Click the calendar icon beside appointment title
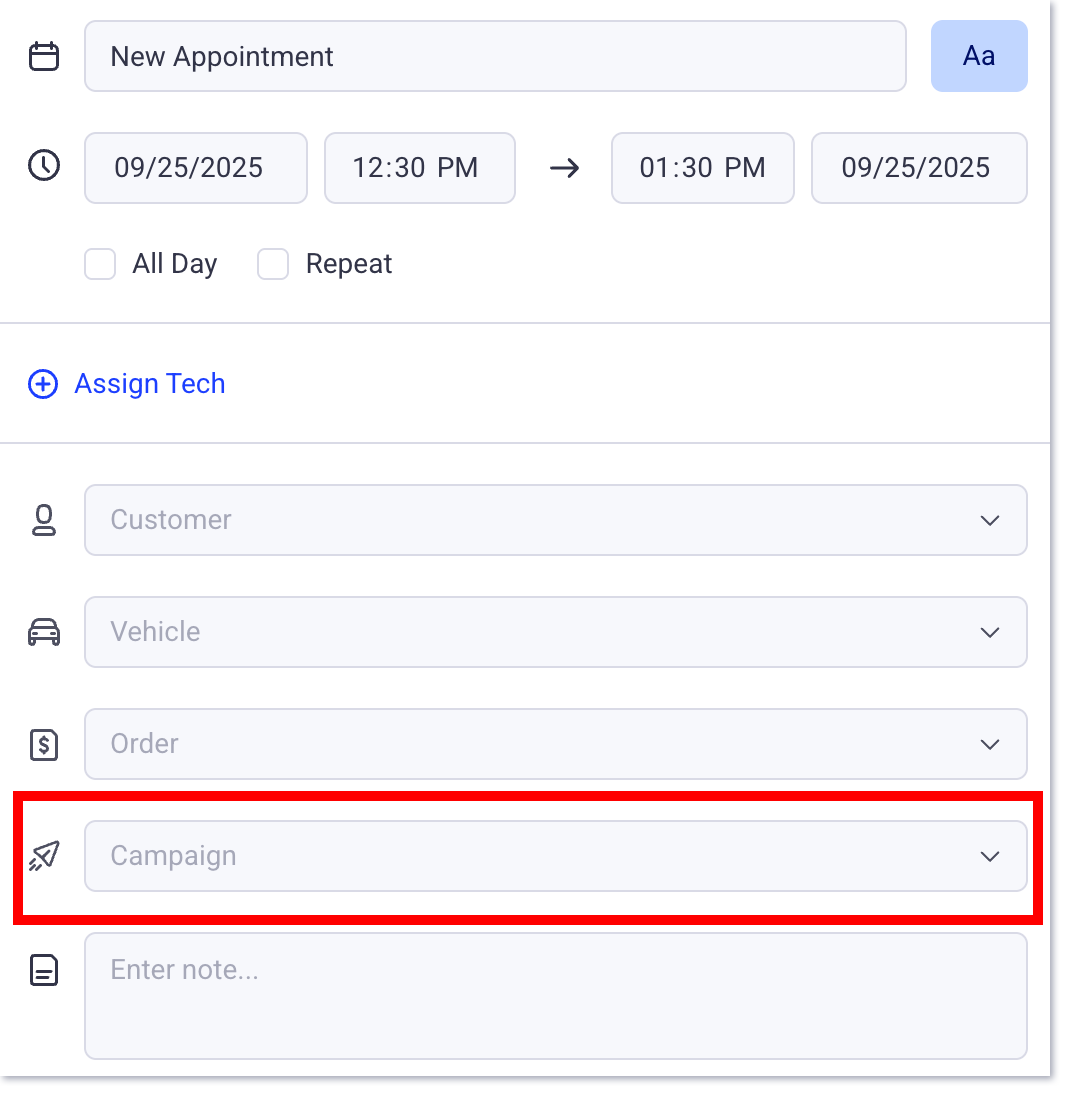Image resolution: width=1070 pixels, height=1096 pixels. tap(44, 56)
